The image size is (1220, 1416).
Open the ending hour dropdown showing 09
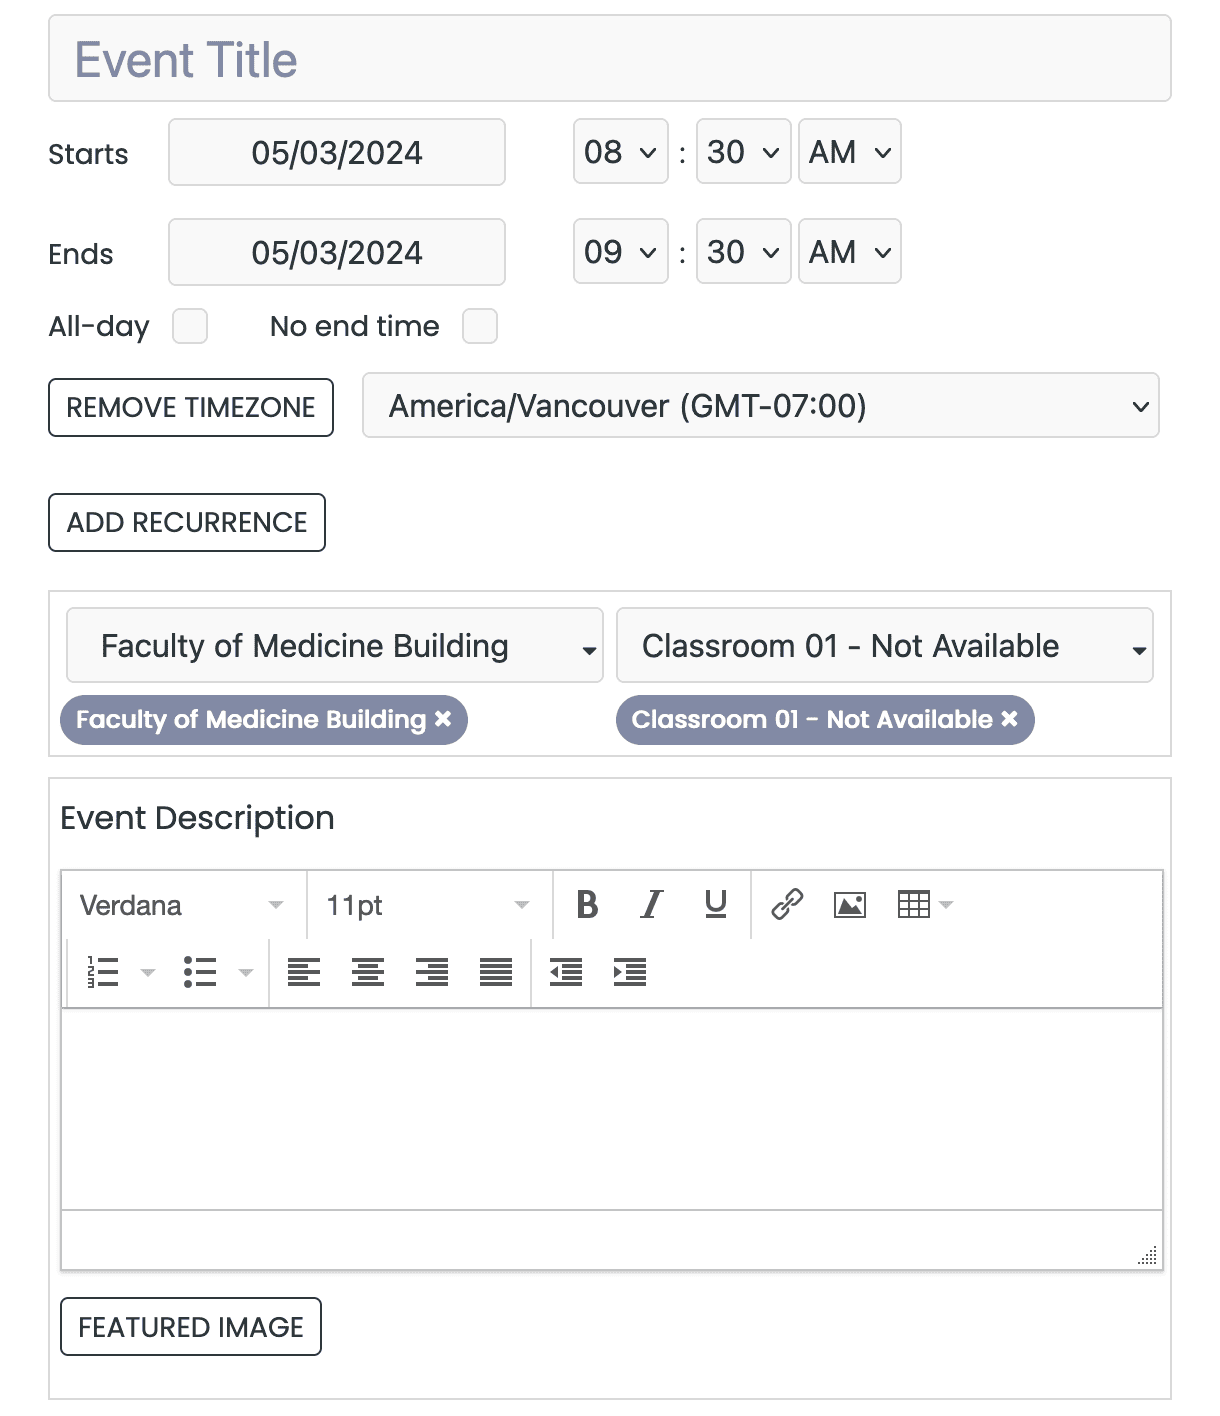click(x=620, y=251)
